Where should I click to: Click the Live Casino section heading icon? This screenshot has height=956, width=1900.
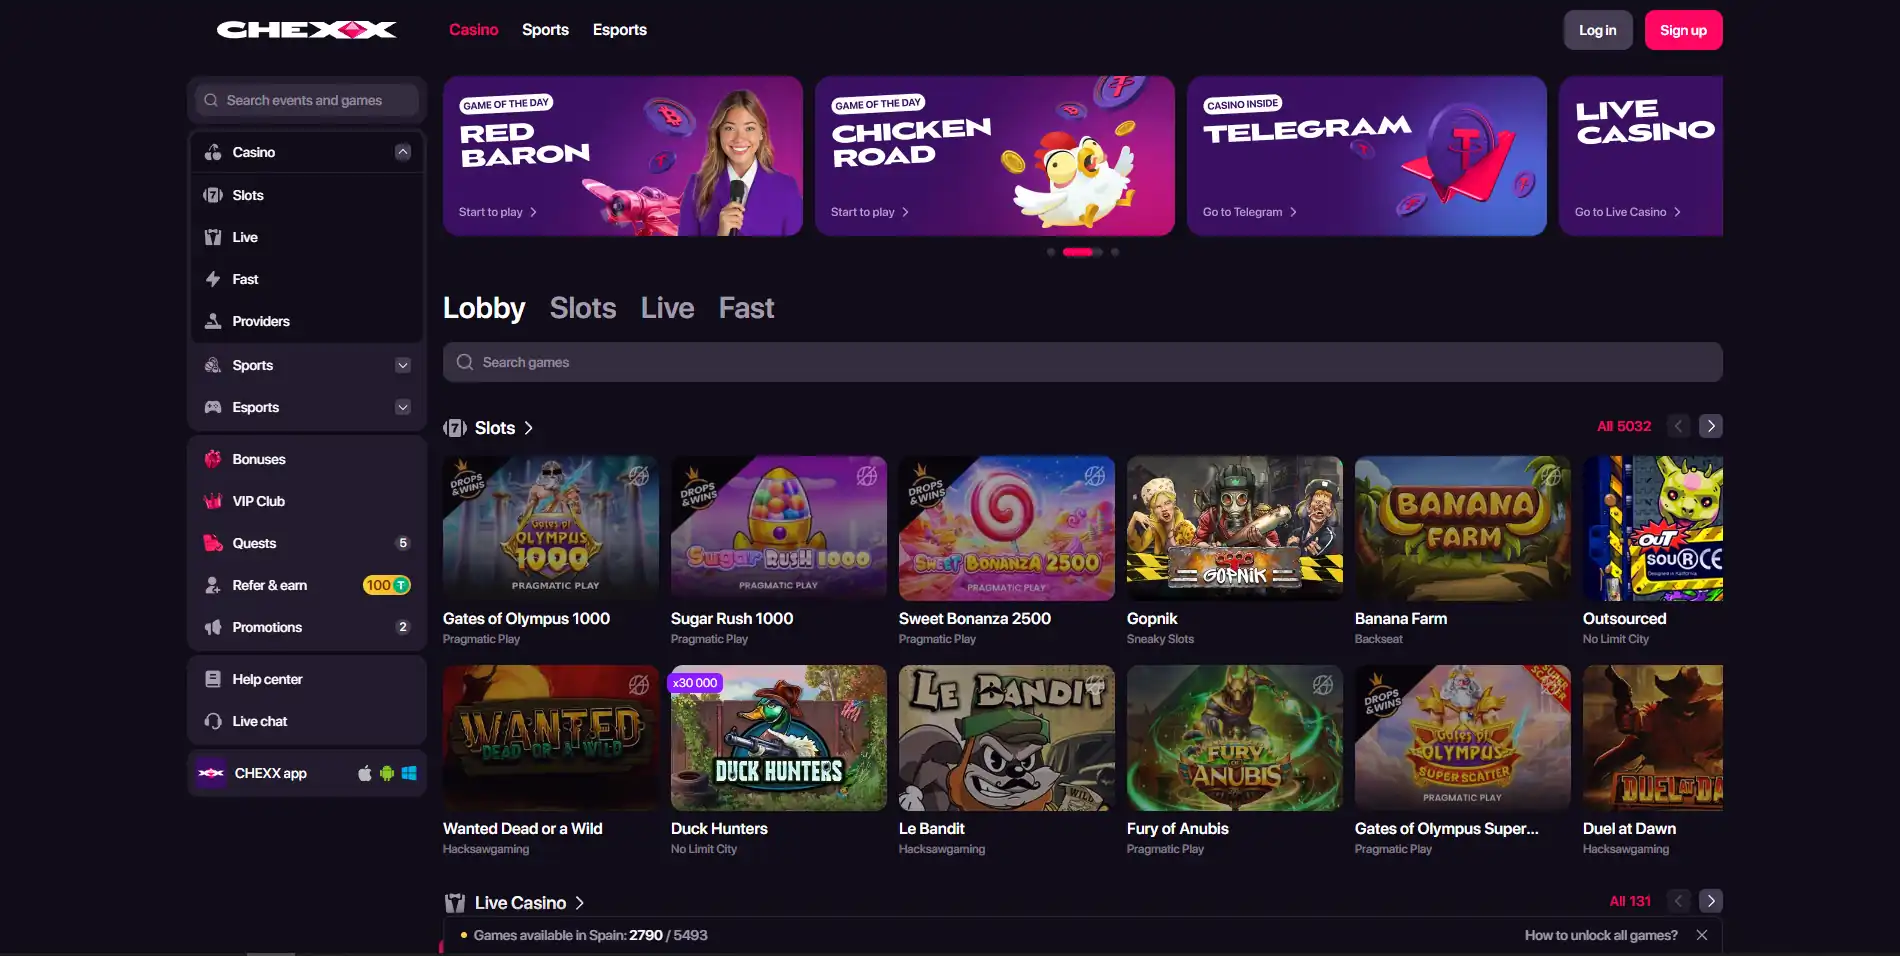[455, 903]
